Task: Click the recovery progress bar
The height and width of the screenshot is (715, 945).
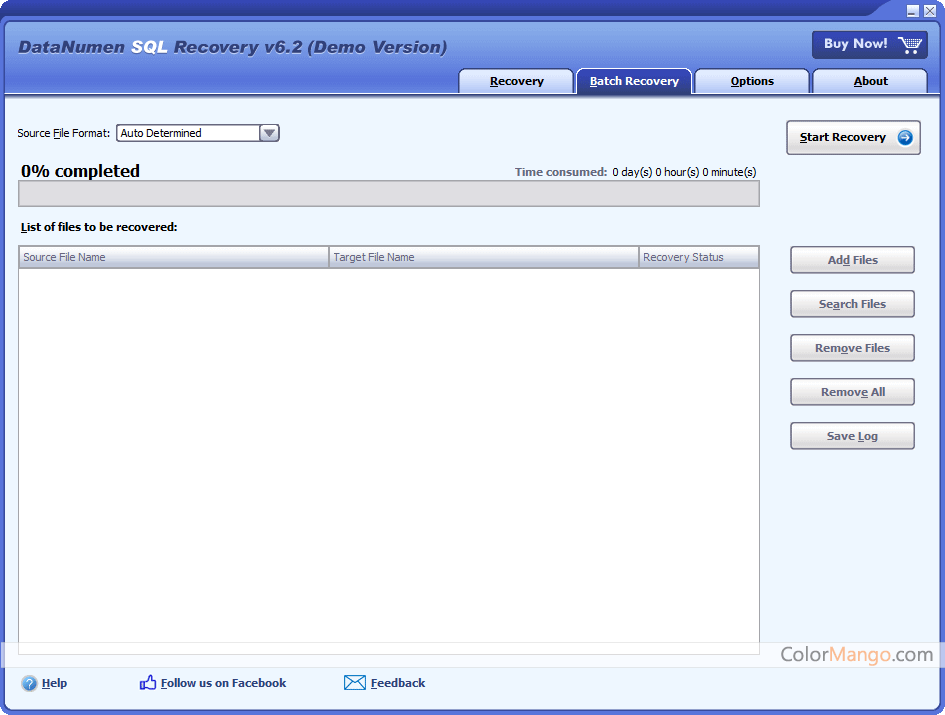Action: [x=389, y=194]
